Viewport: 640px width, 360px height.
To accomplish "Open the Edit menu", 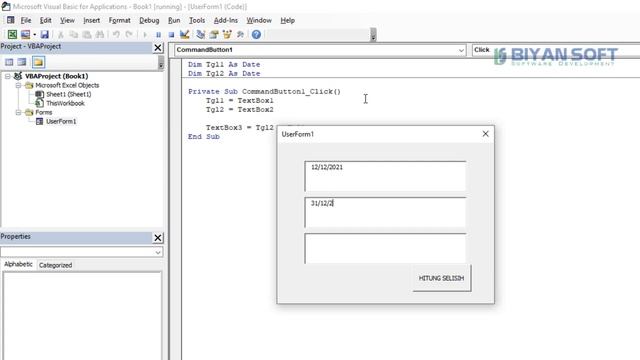I will coord(45,20).
